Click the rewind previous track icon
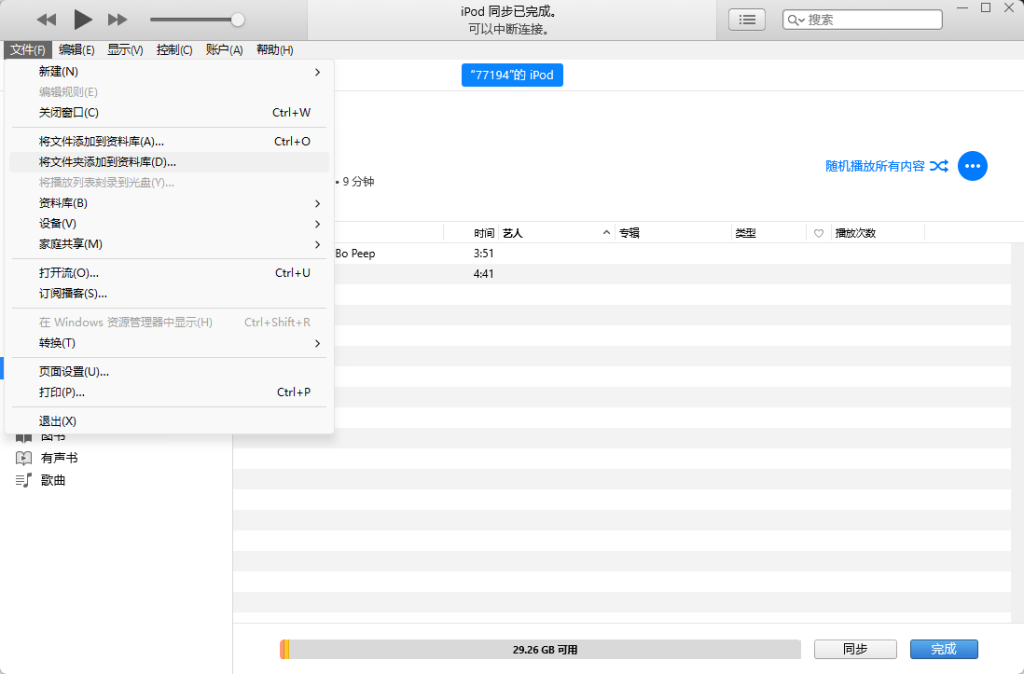 click(47, 20)
